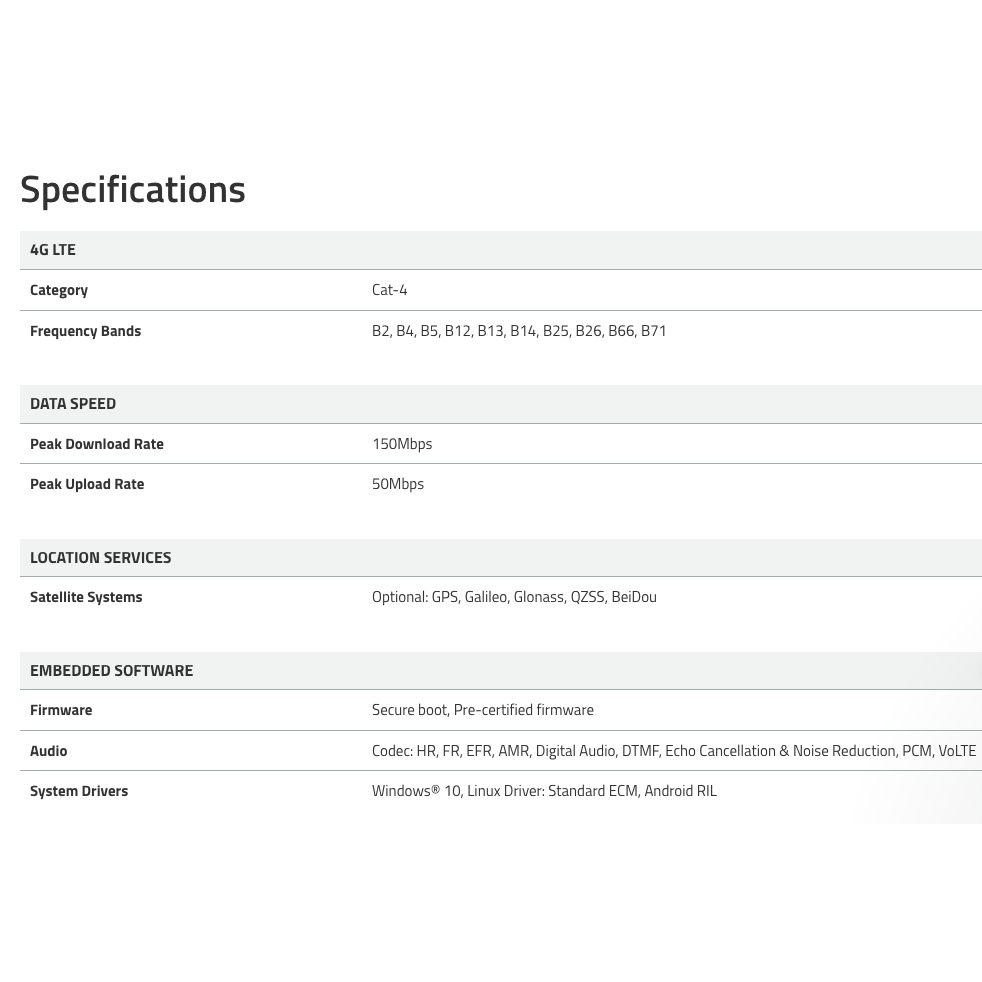Click the Windows 10, Linux Driver text
982x982 pixels.
[544, 791]
